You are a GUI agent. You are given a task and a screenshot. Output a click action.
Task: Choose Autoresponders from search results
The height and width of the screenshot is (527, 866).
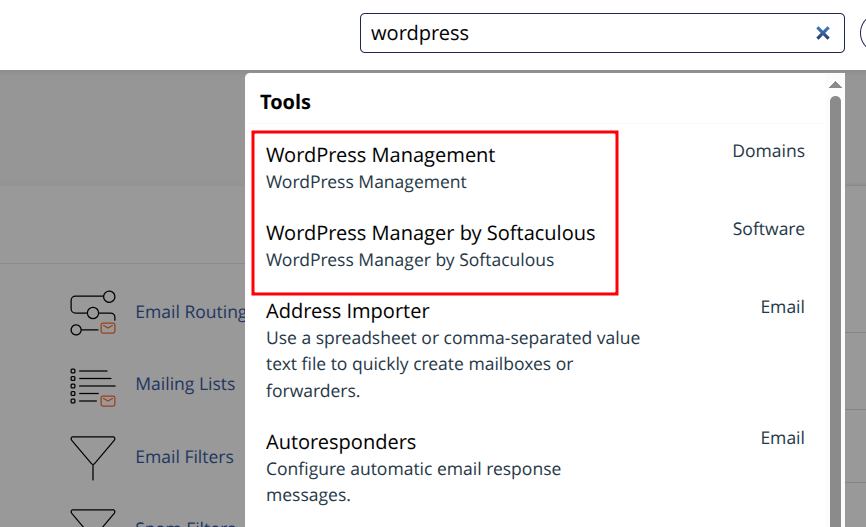pos(340,442)
